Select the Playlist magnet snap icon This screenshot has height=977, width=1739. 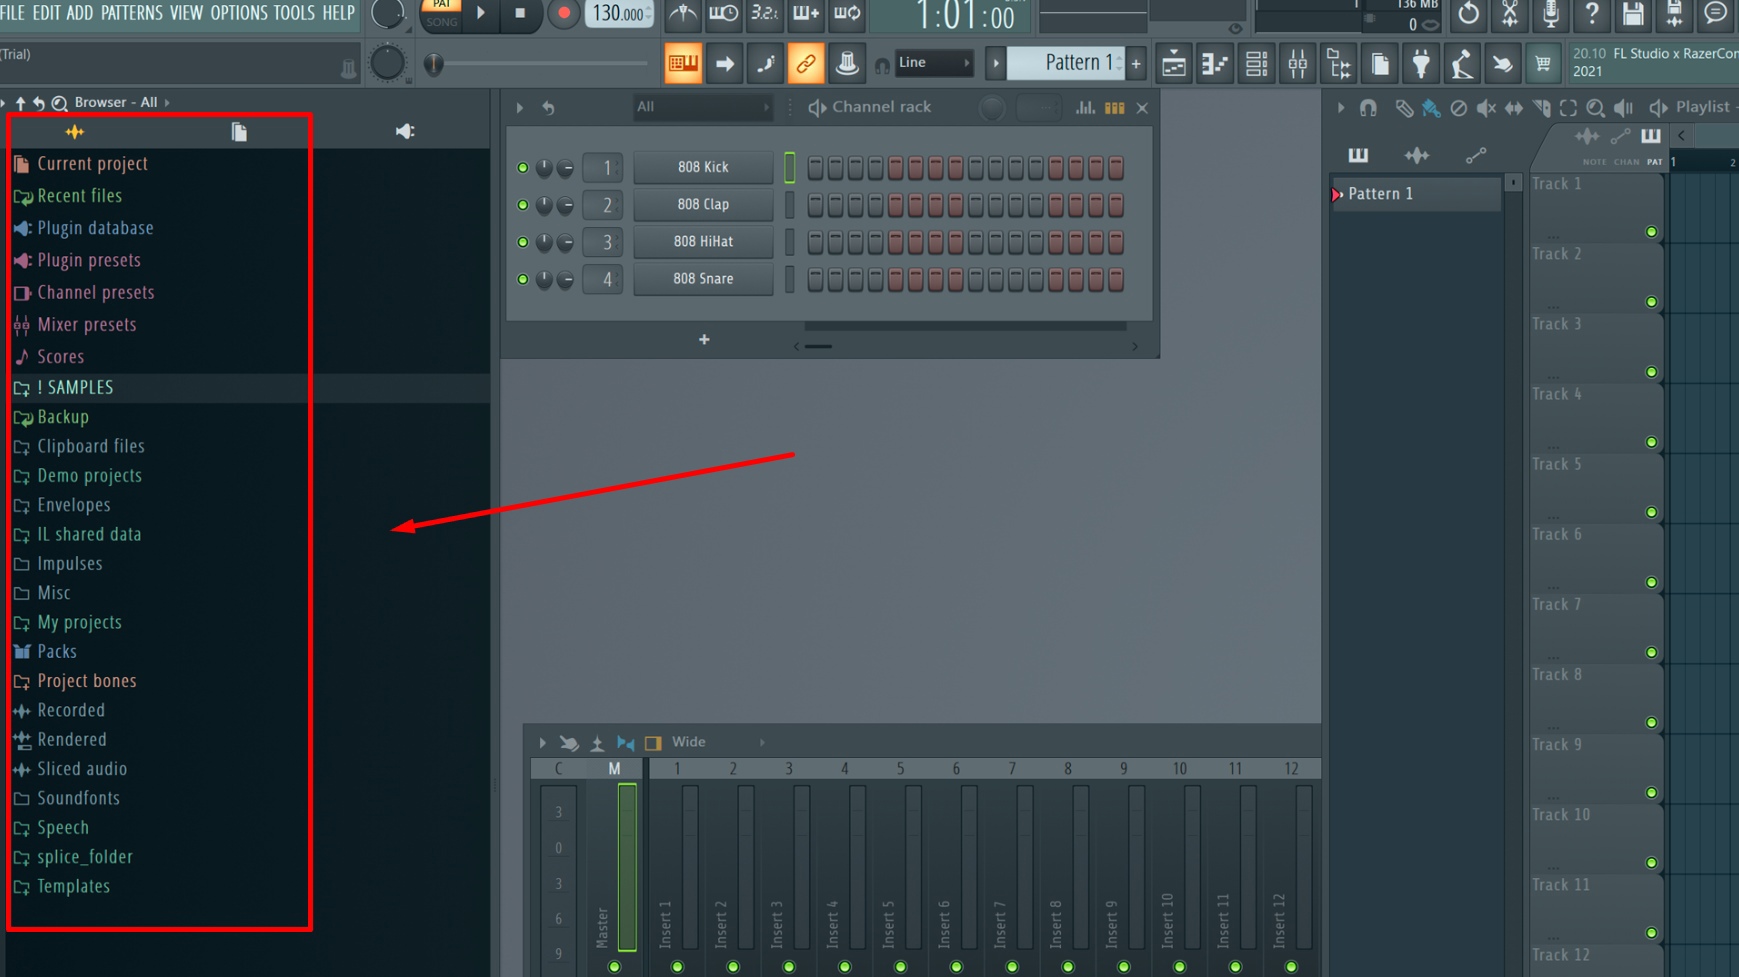[1368, 107]
